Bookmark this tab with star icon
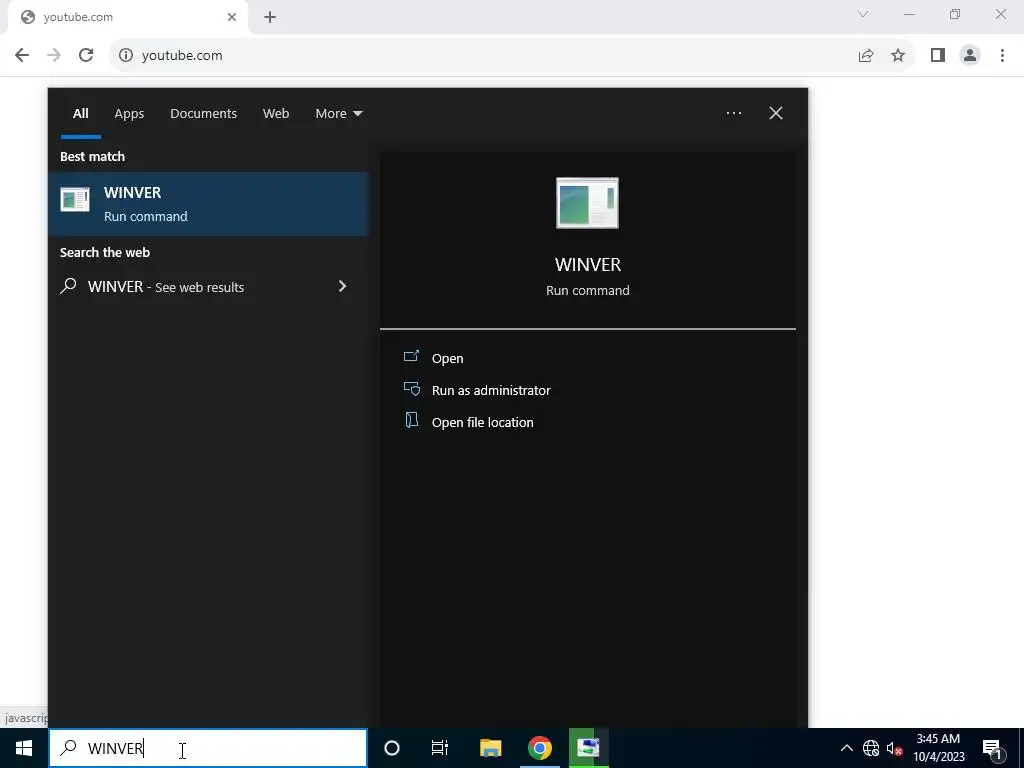1024x768 pixels. click(898, 56)
